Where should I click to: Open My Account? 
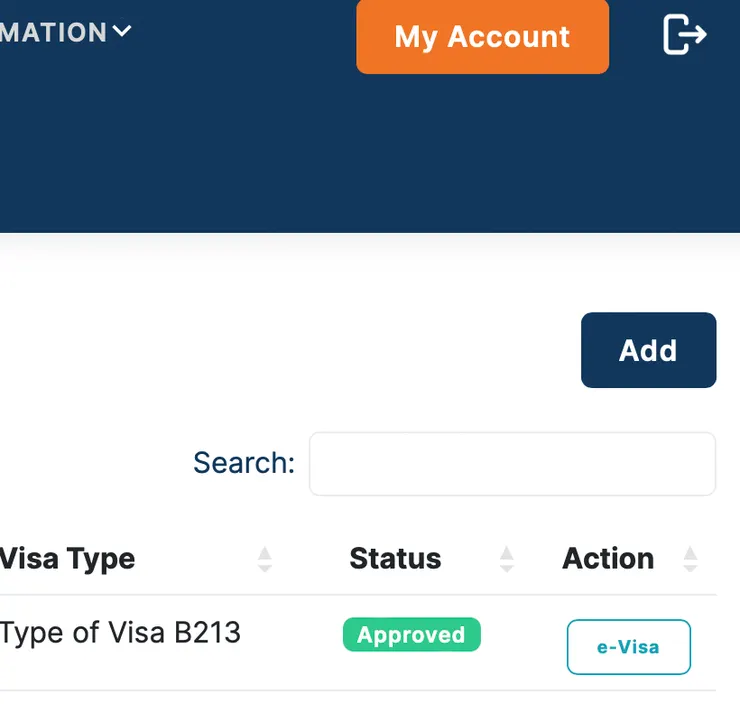(482, 37)
